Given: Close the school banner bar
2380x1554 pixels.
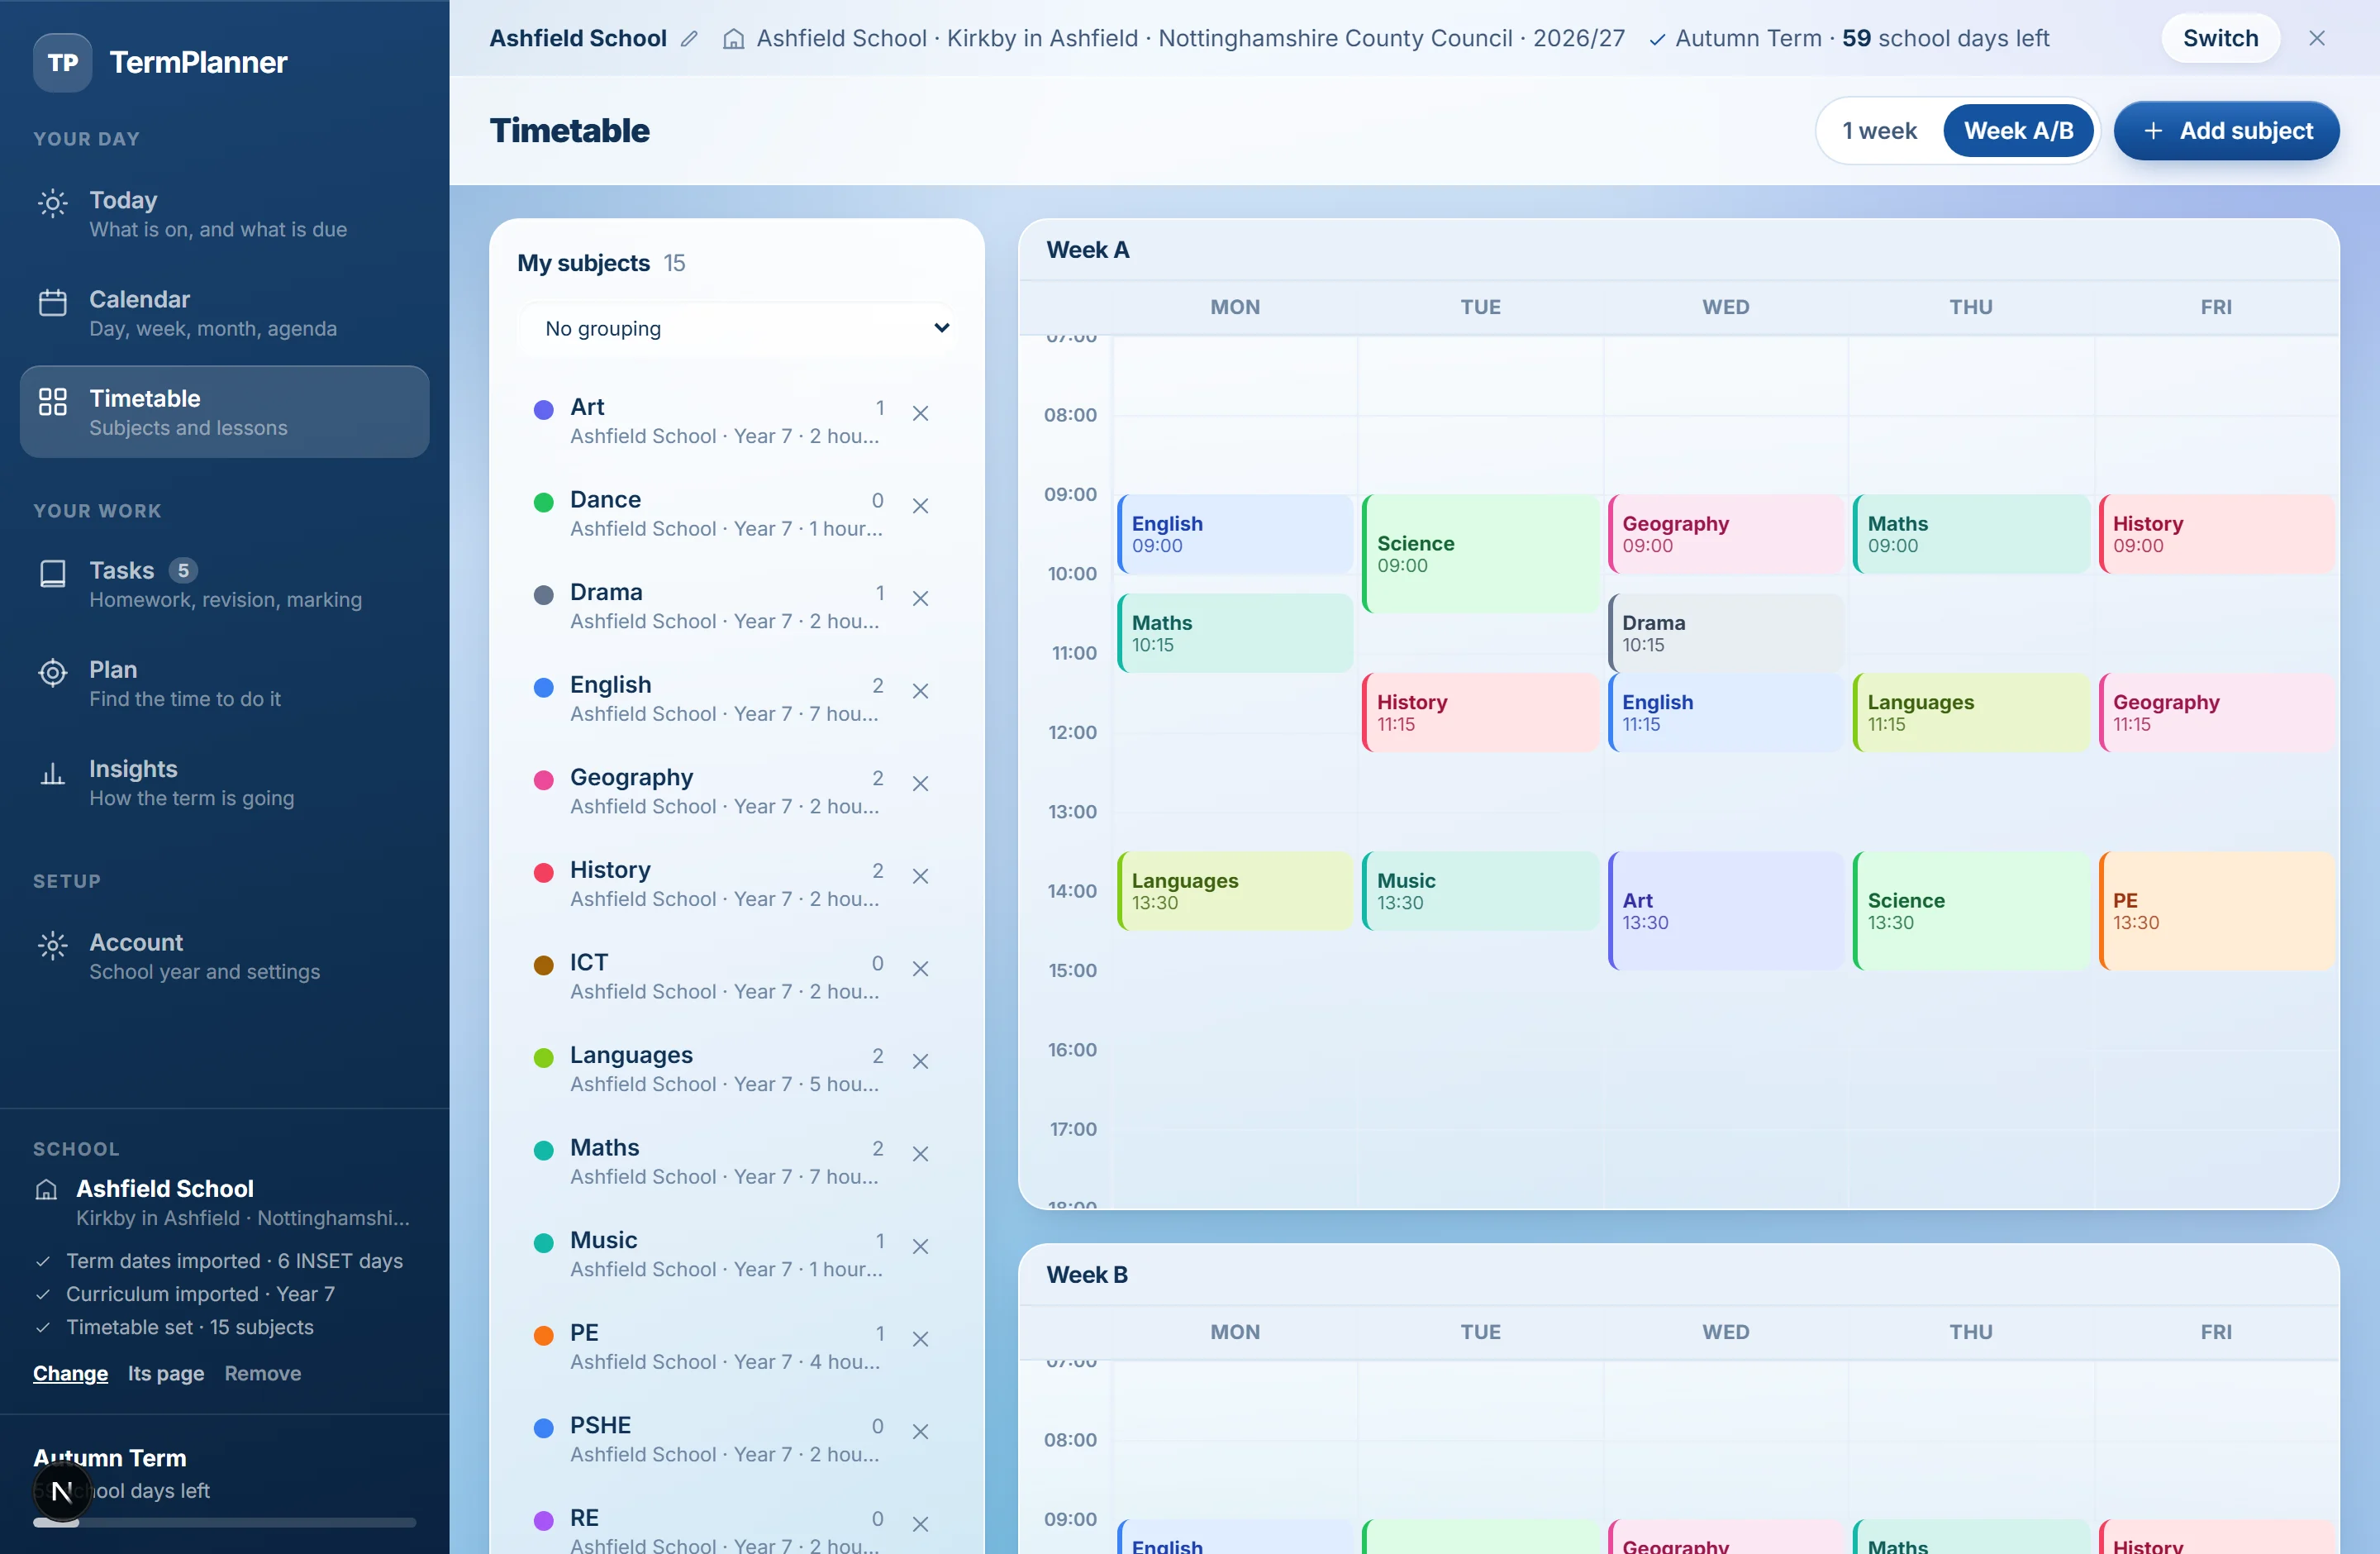Looking at the screenshot, I should coord(2316,38).
